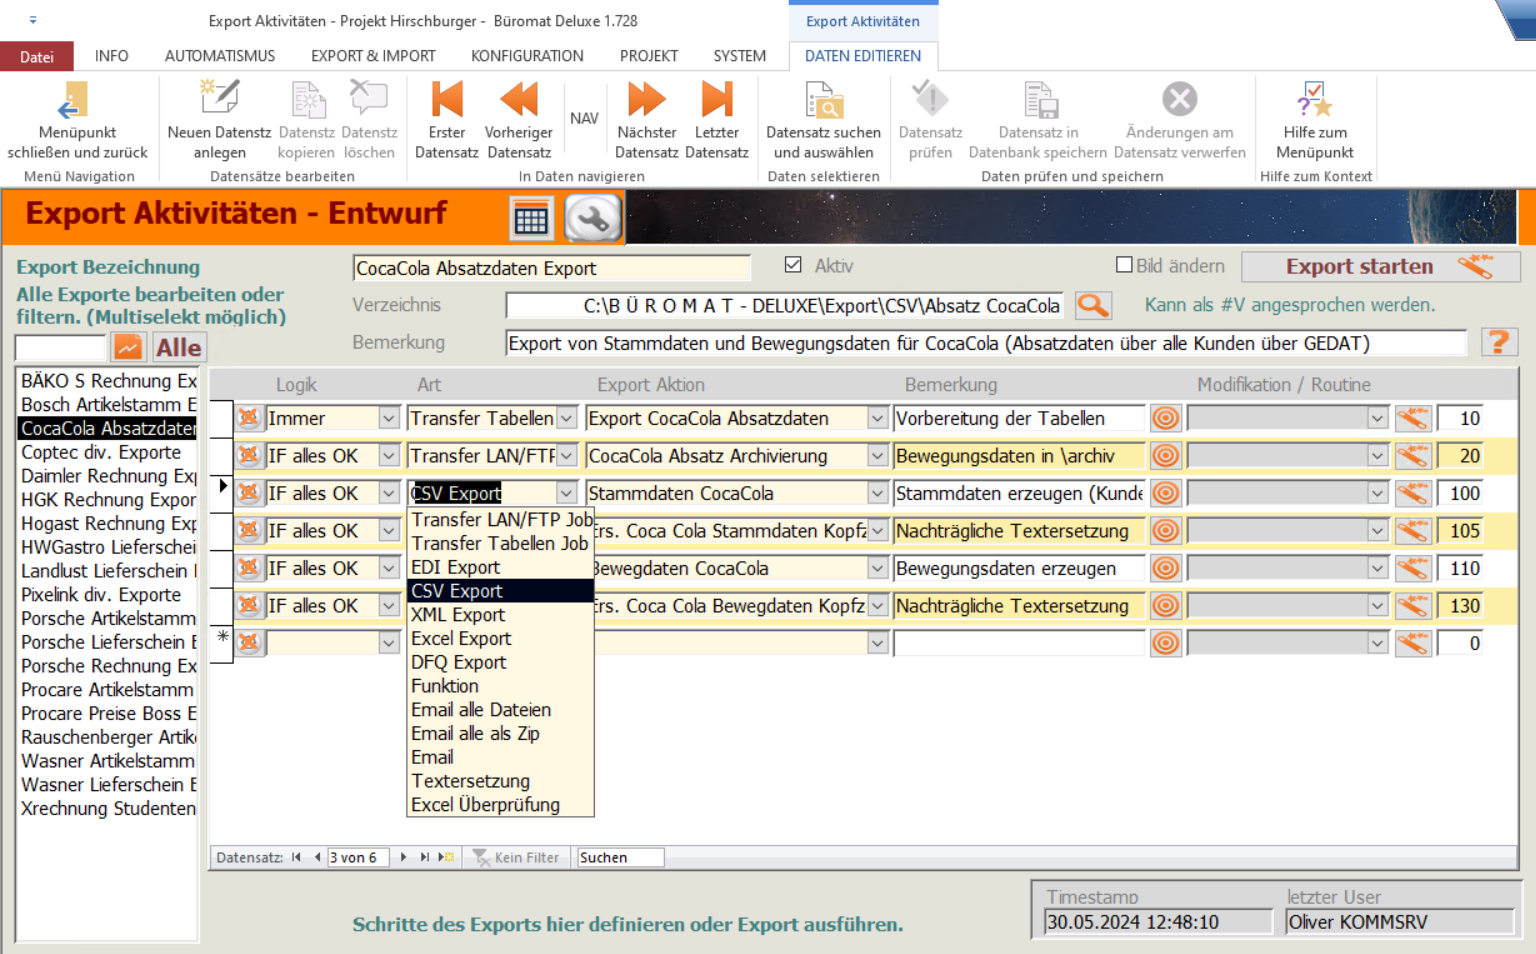
Task: Enable the Bild ändern checkbox
Action: 1124,265
